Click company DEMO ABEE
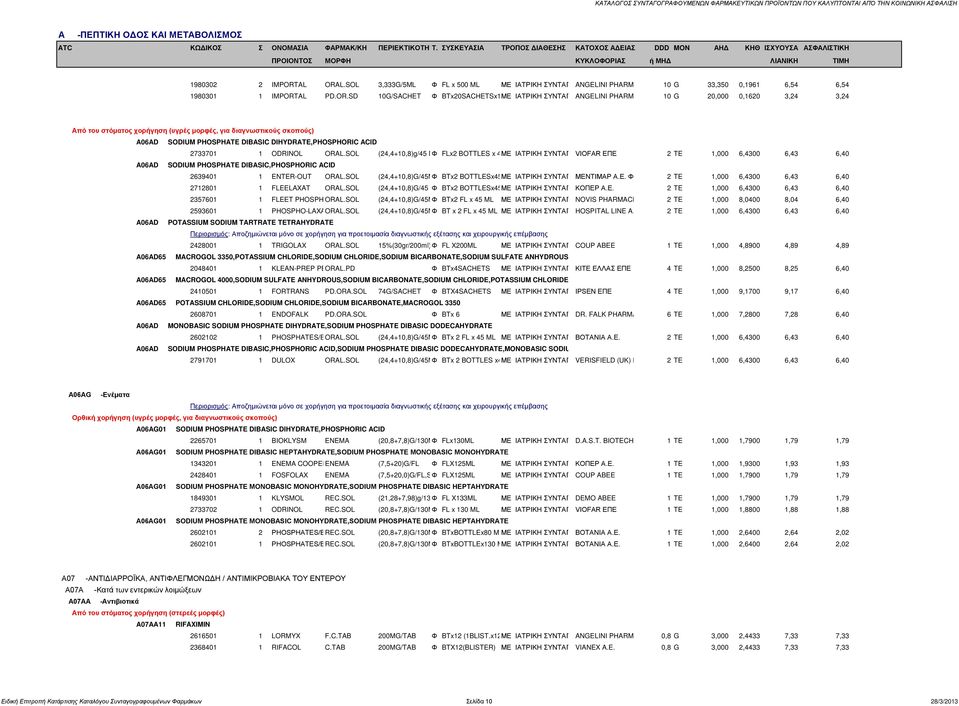This screenshot has width=959, height=706. coord(595,498)
